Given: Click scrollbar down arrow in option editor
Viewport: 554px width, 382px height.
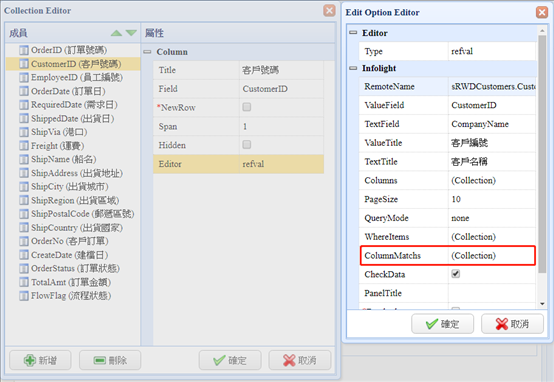Looking at the screenshot, I should click(542, 304).
